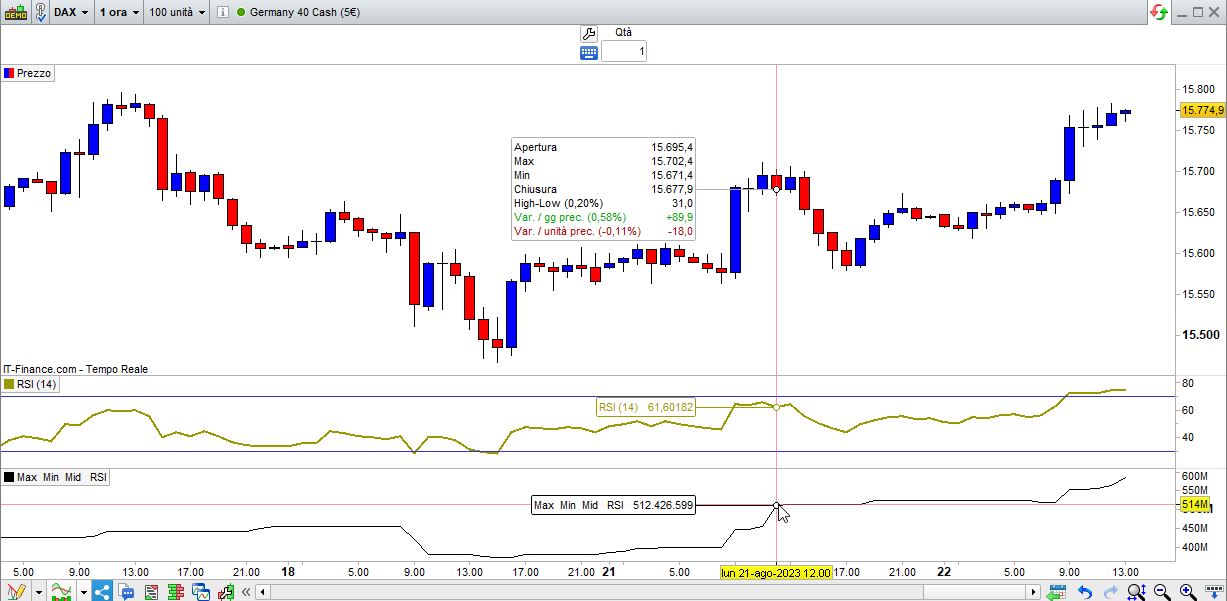Click the undo arrow icon
This screenshot has height=601, width=1227.
point(1084,591)
